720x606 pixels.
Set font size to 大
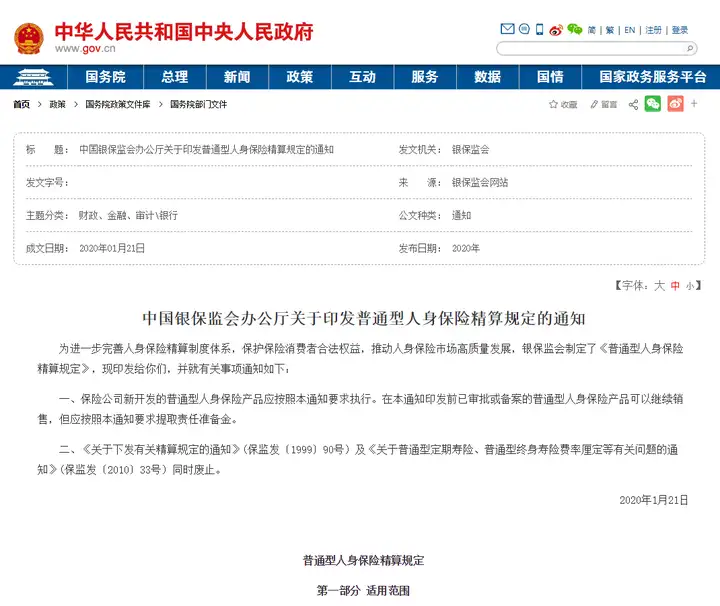tap(659, 285)
